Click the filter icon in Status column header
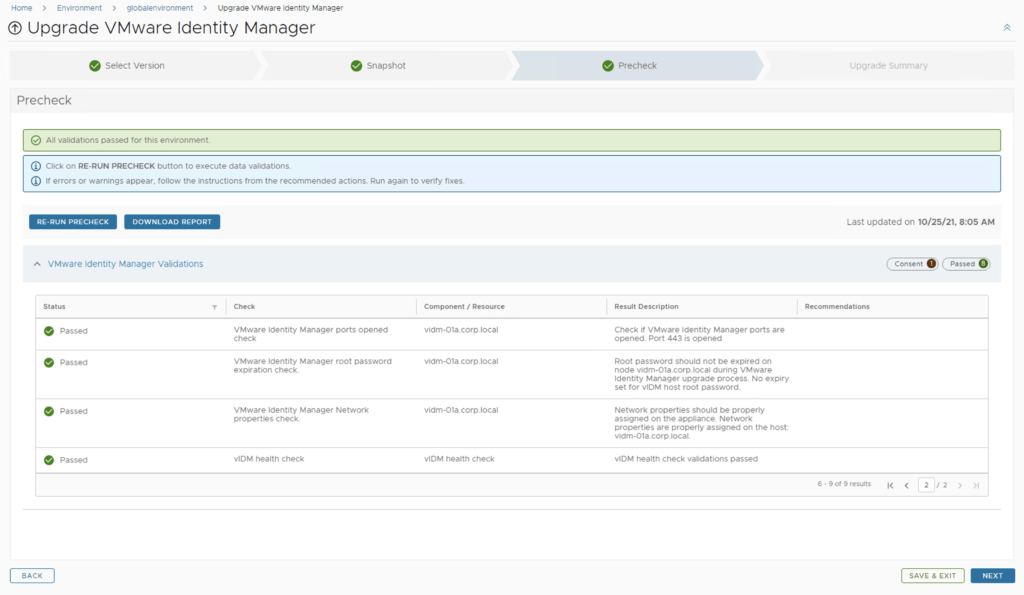1024x595 pixels. click(214, 307)
